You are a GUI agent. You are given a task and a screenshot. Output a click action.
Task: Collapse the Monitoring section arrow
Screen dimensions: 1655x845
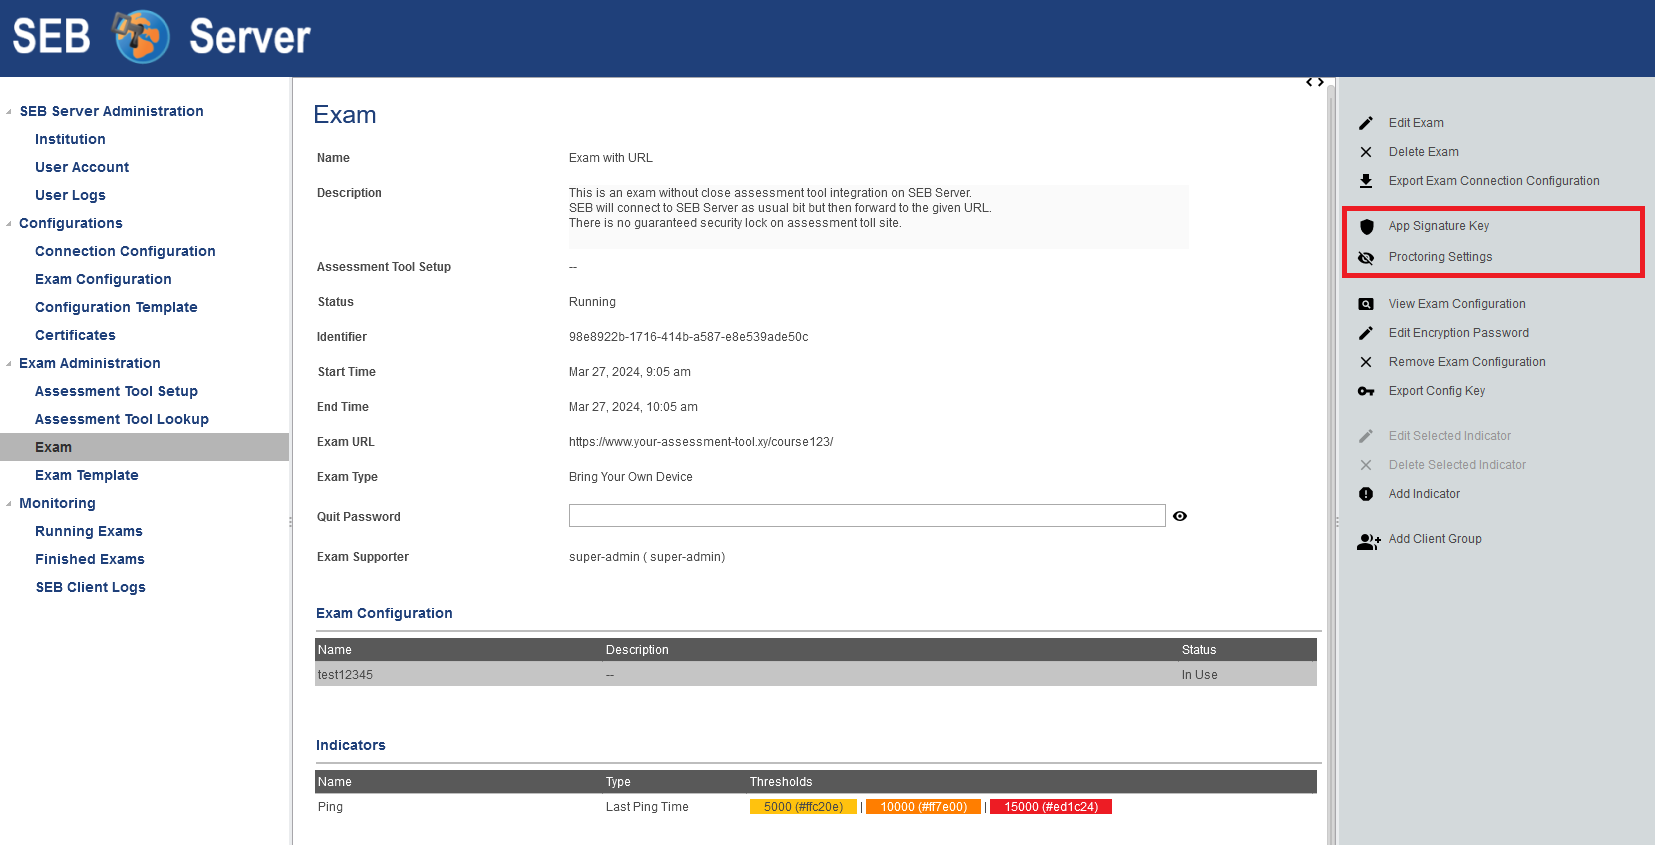[9, 504]
